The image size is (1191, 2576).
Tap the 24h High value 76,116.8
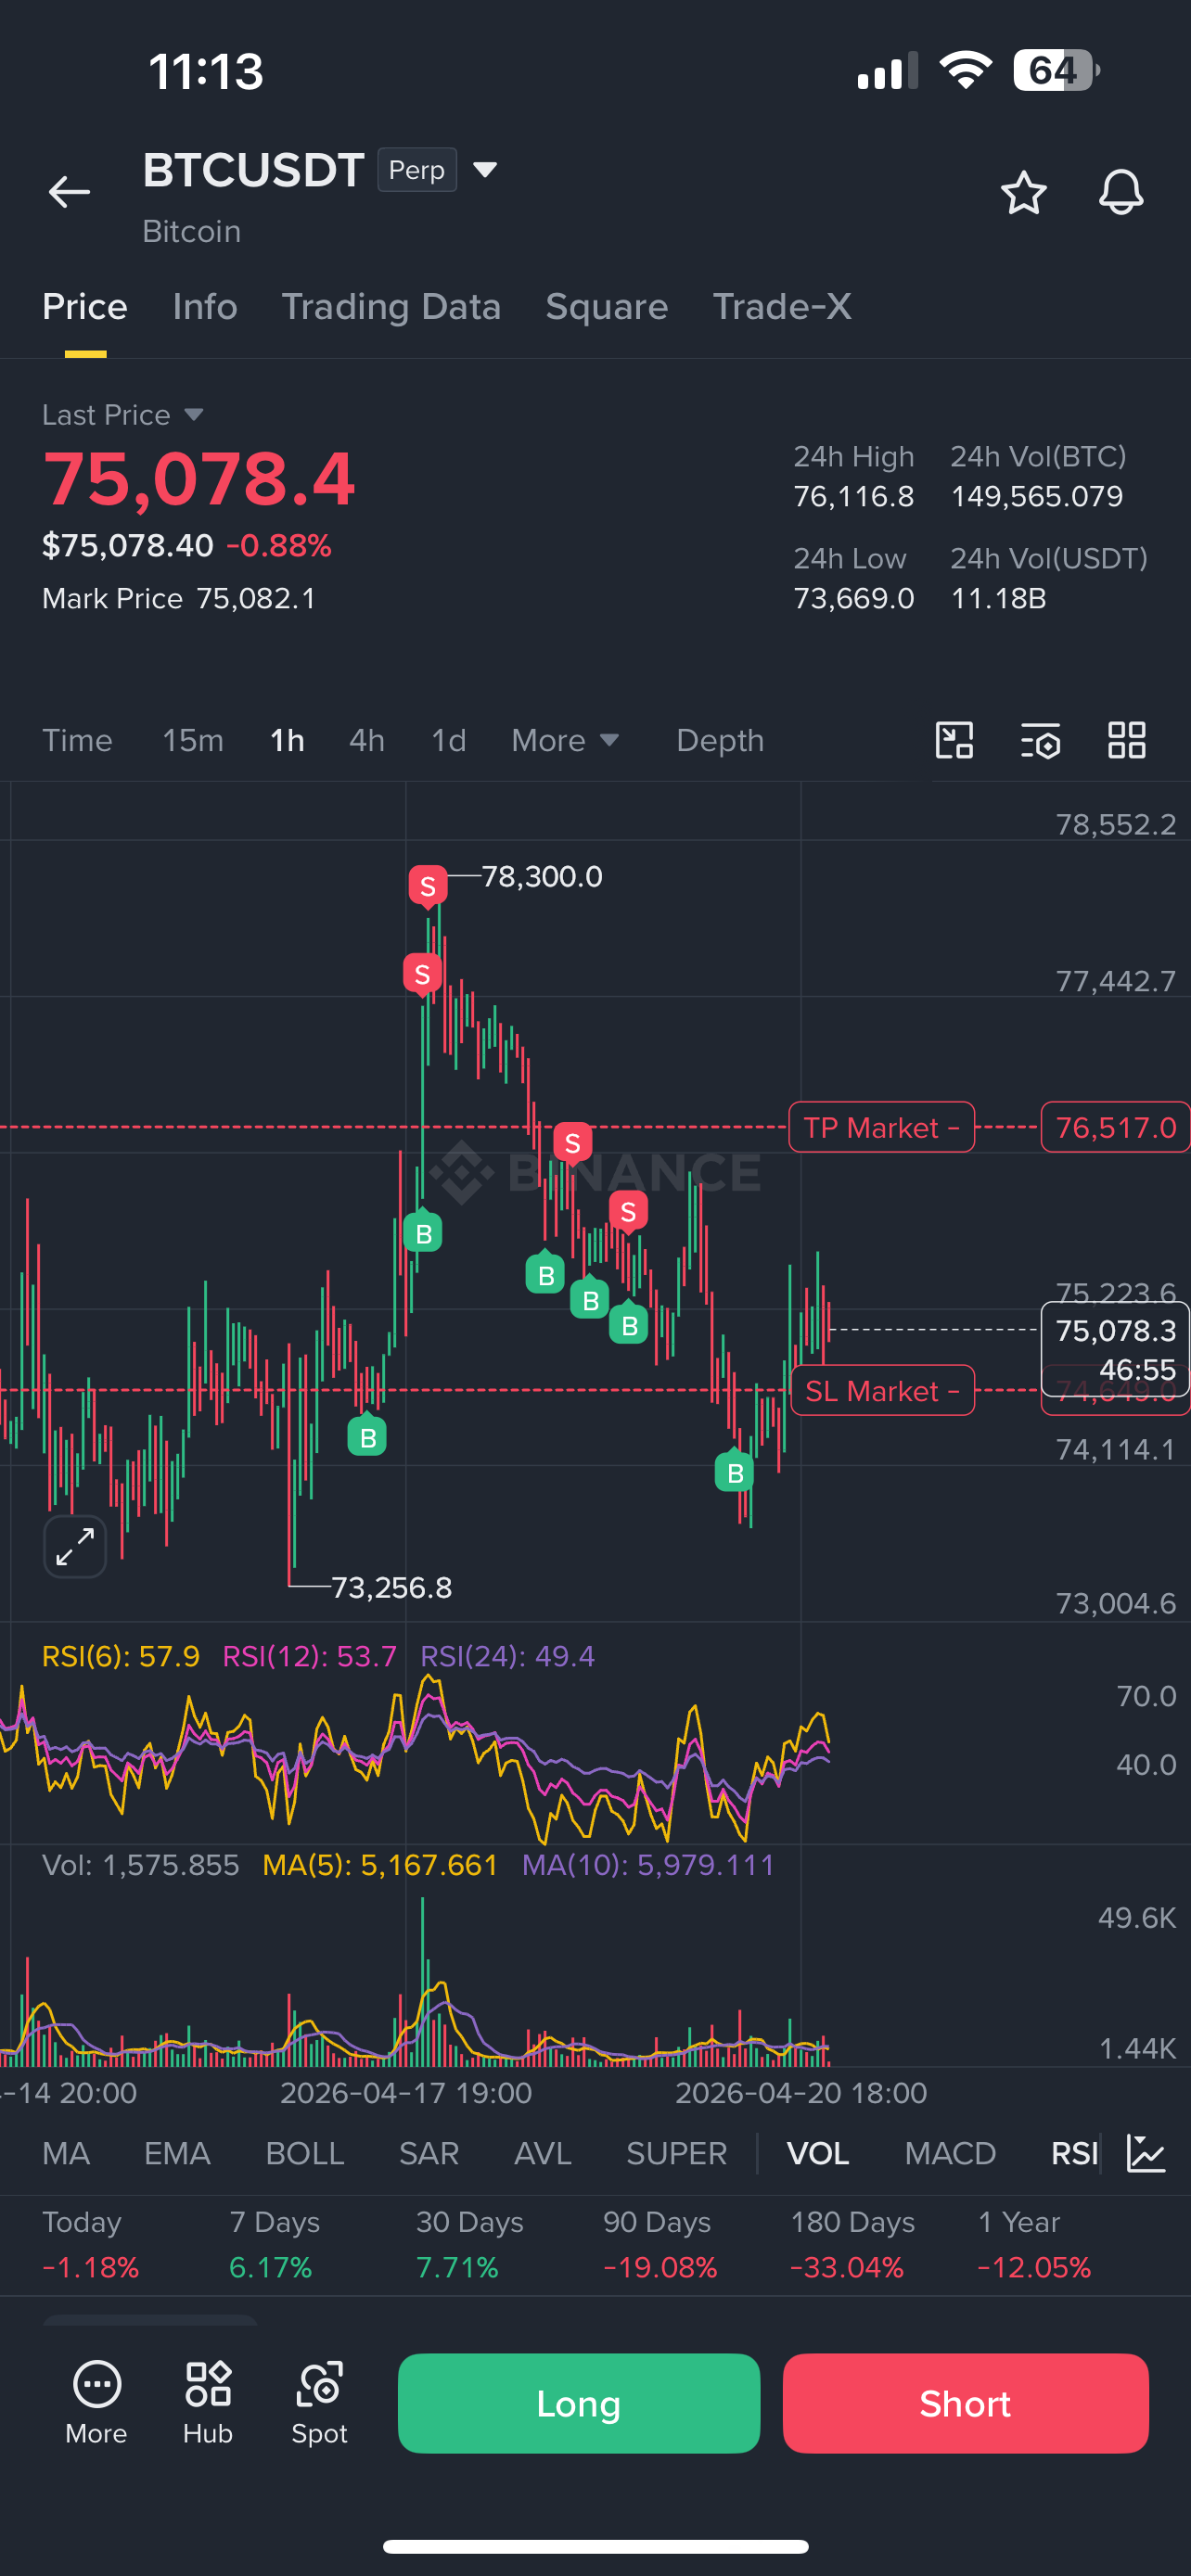[853, 497]
